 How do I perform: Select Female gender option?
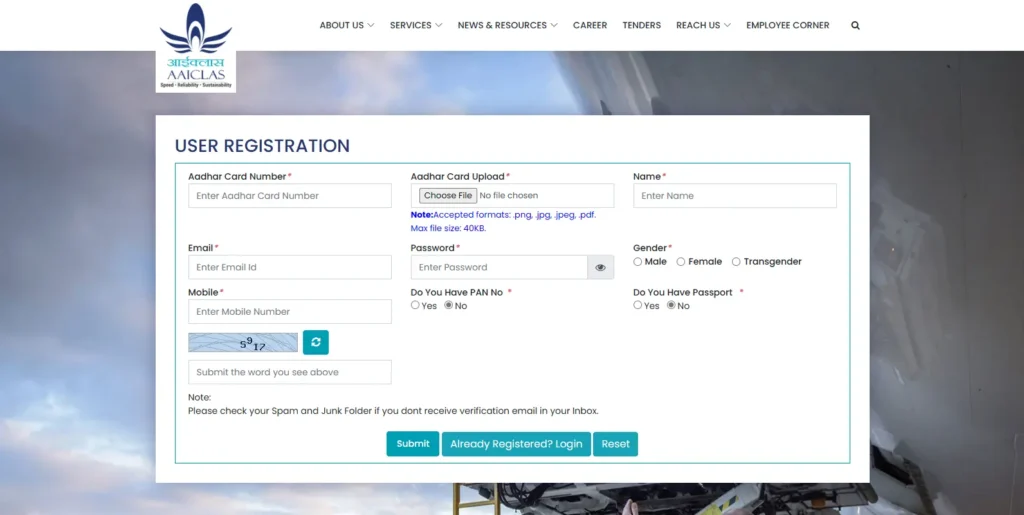pyautogui.click(x=681, y=262)
